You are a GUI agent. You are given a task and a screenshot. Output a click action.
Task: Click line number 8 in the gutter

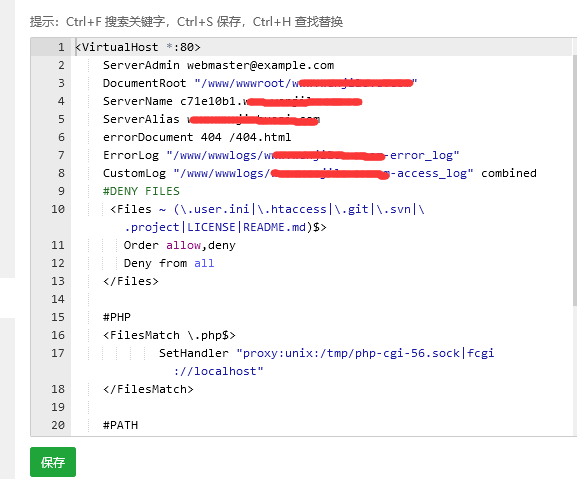[x=61, y=173]
